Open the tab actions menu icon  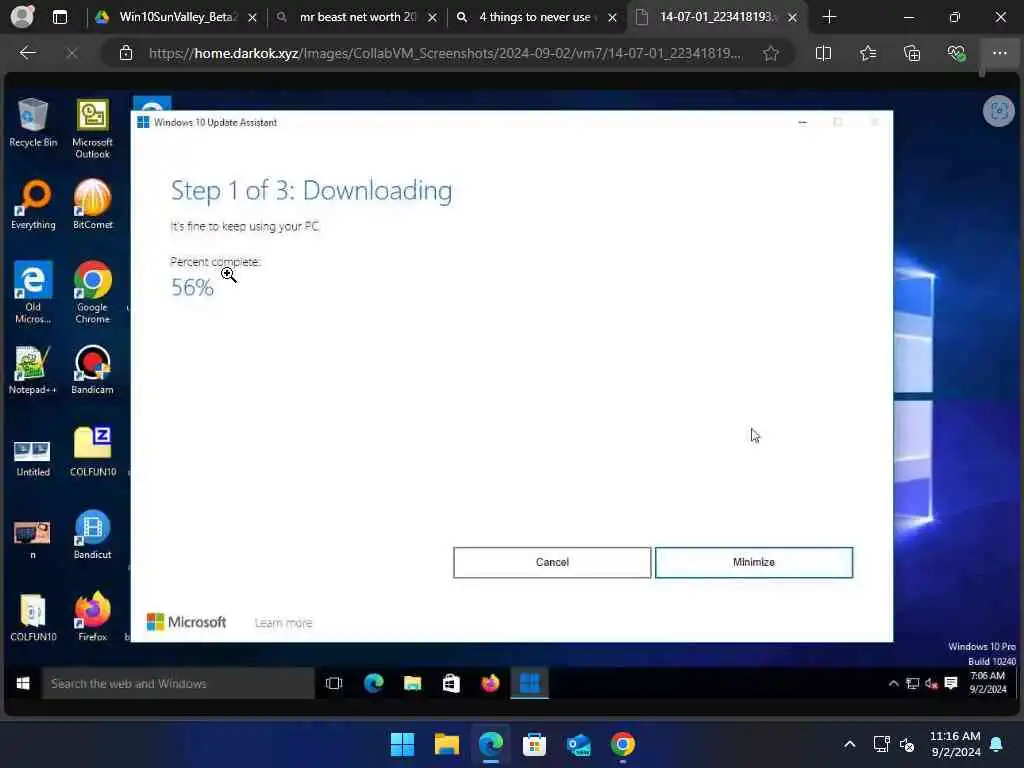click(x=59, y=17)
